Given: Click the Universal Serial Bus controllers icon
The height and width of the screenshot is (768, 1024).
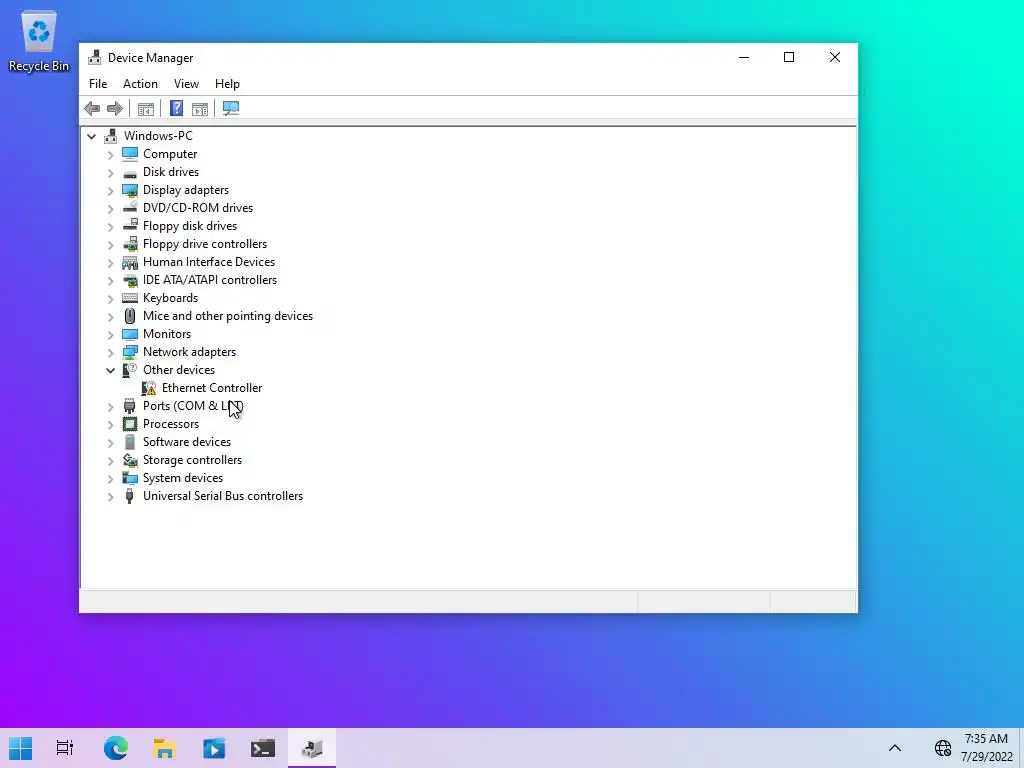Looking at the screenshot, I should [x=130, y=496].
